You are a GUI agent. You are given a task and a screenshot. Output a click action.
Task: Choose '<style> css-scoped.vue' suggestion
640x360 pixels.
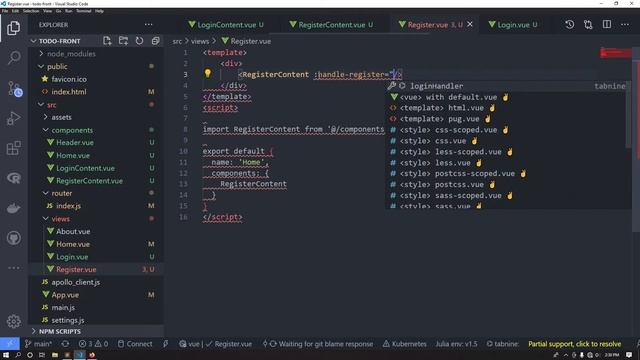506,130
